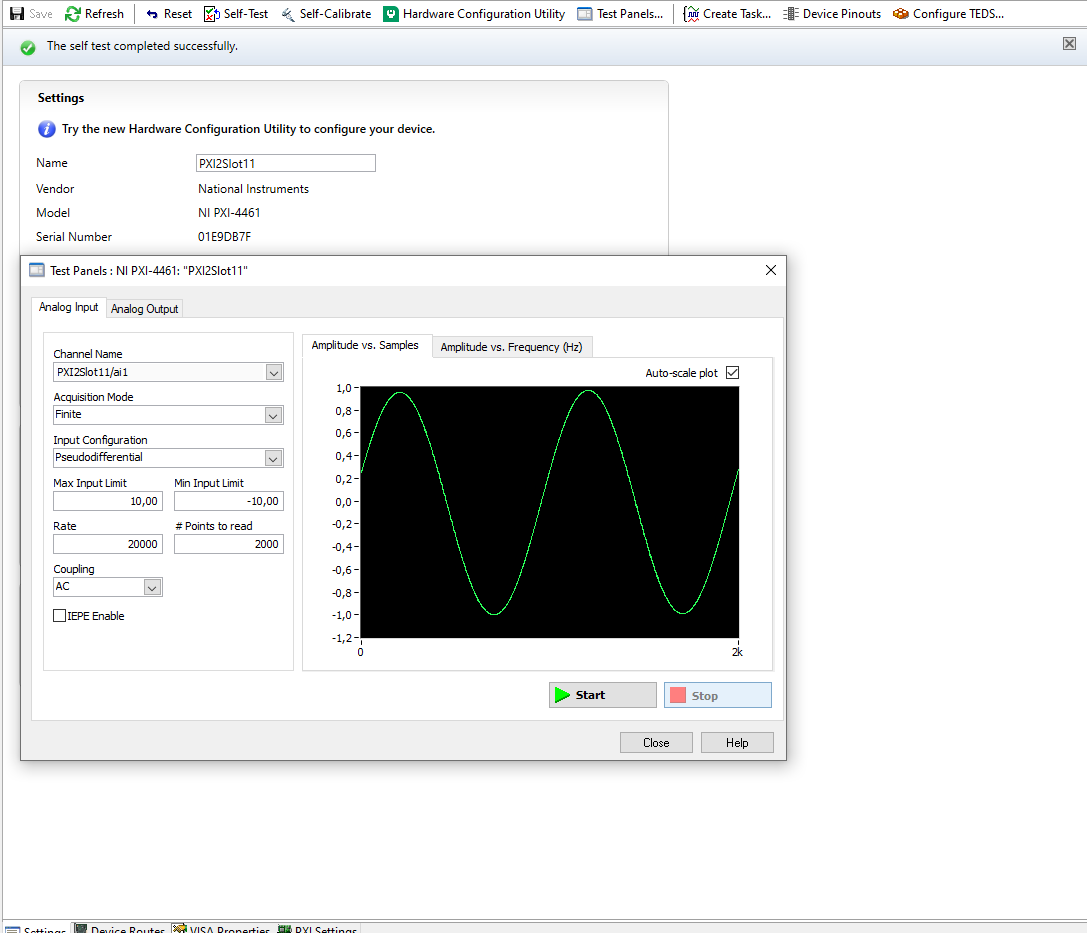Click the Min Input Limit field
The image size is (1087, 933).
pyautogui.click(x=229, y=501)
